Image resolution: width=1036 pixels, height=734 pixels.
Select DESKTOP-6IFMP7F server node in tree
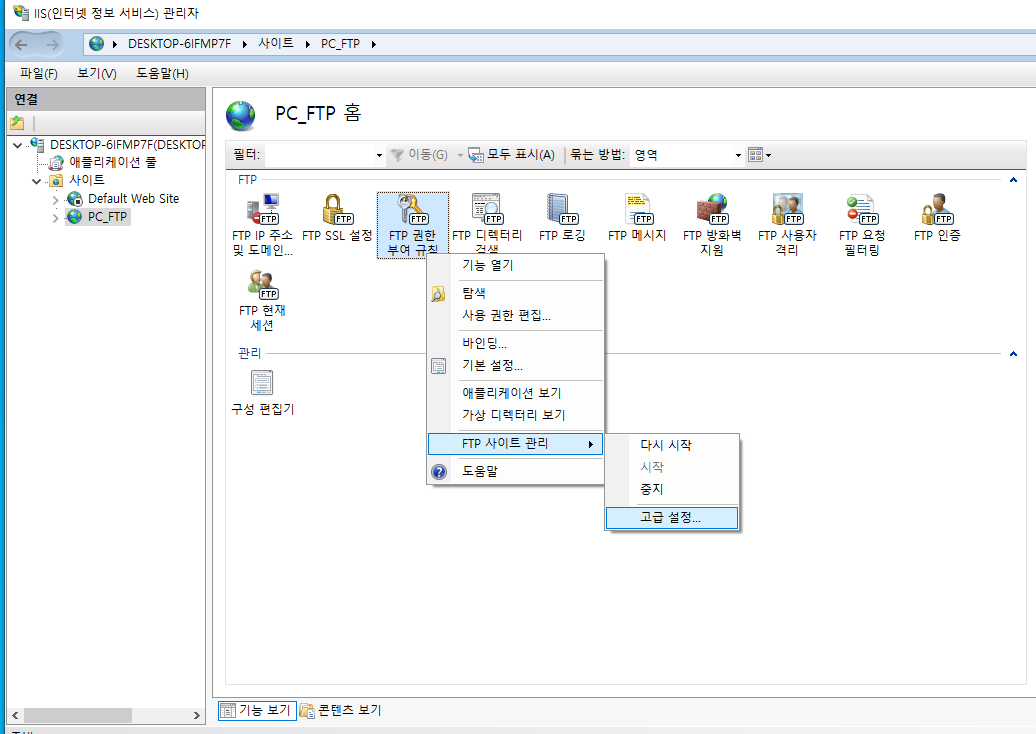[x=127, y=145]
